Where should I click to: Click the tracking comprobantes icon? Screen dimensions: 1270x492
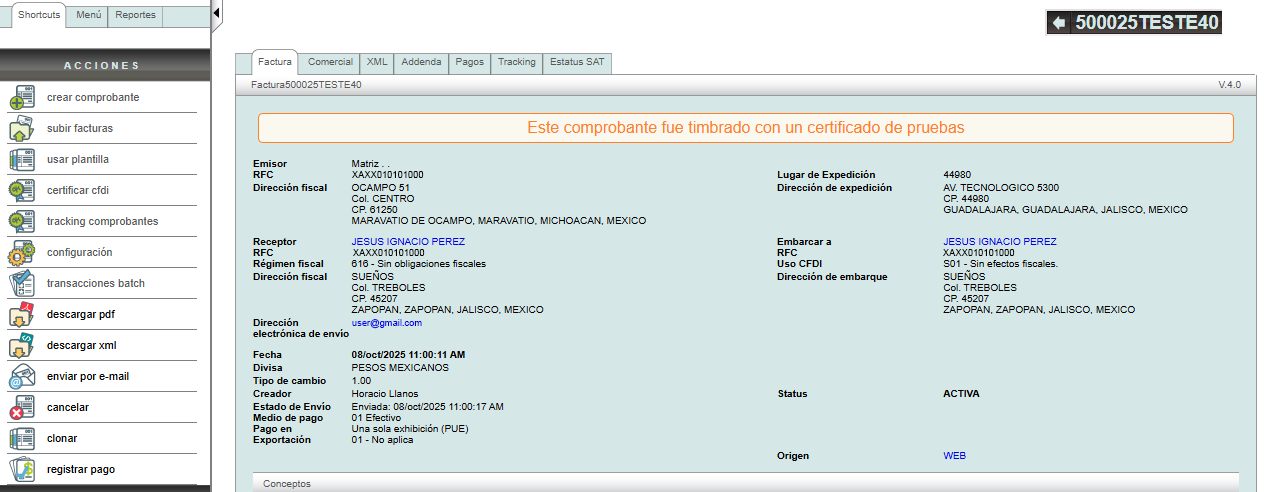pyautogui.click(x=22, y=222)
